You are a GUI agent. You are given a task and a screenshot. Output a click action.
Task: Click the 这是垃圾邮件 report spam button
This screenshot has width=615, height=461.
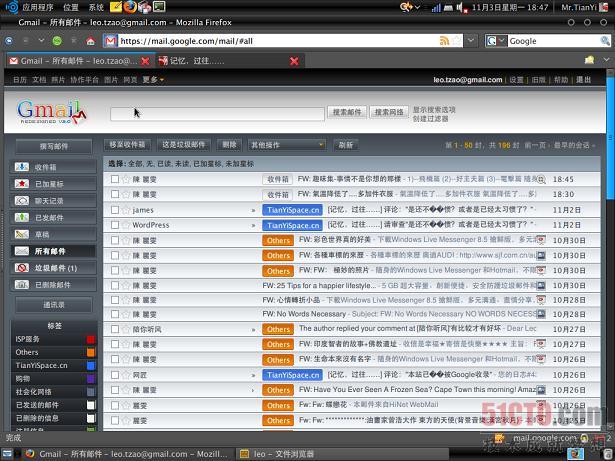point(184,145)
